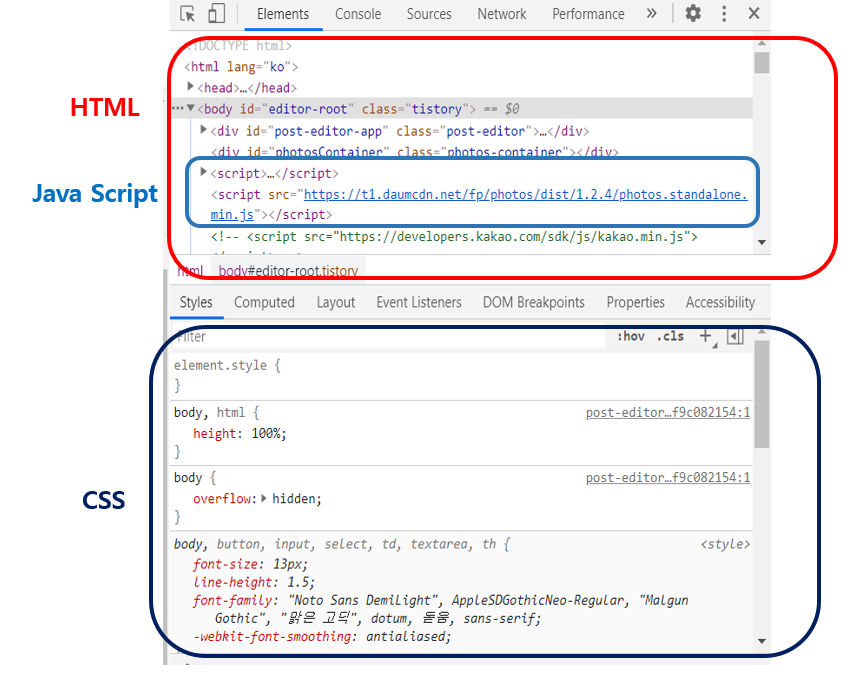Switch to the Elements tab
Image resolution: width=850 pixels, height=678 pixels.
tap(283, 14)
